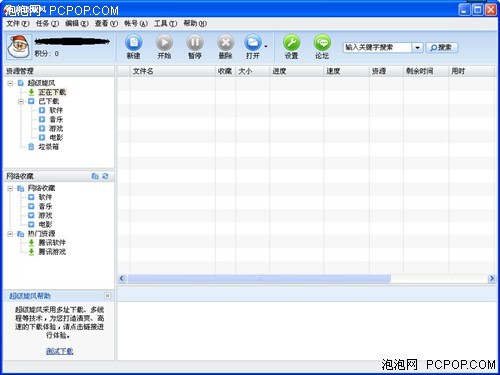This screenshot has width=500, height=375.
Task: Select 音乐 under 已下载
Action: [56, 119]
